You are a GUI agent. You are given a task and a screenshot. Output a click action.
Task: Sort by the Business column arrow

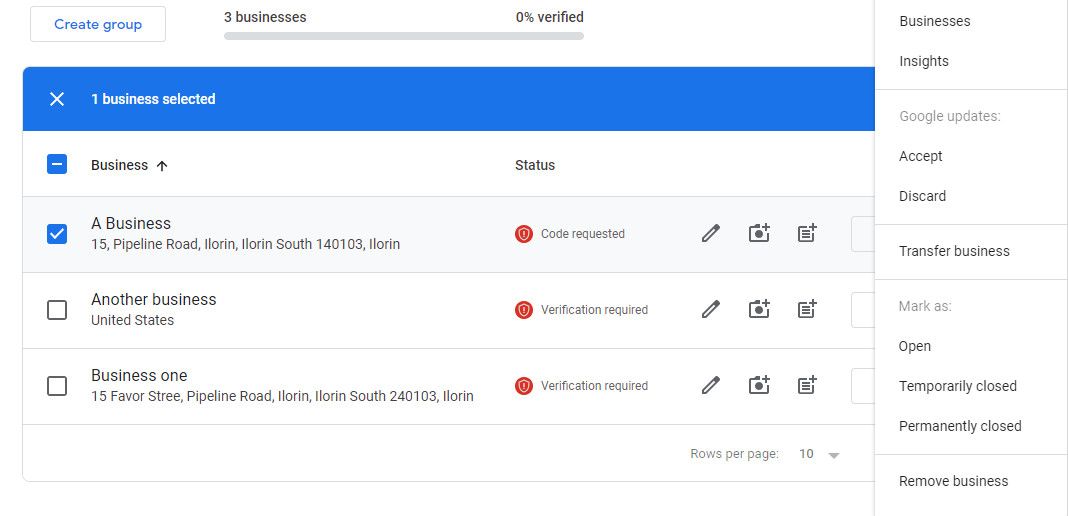point(162,166)
